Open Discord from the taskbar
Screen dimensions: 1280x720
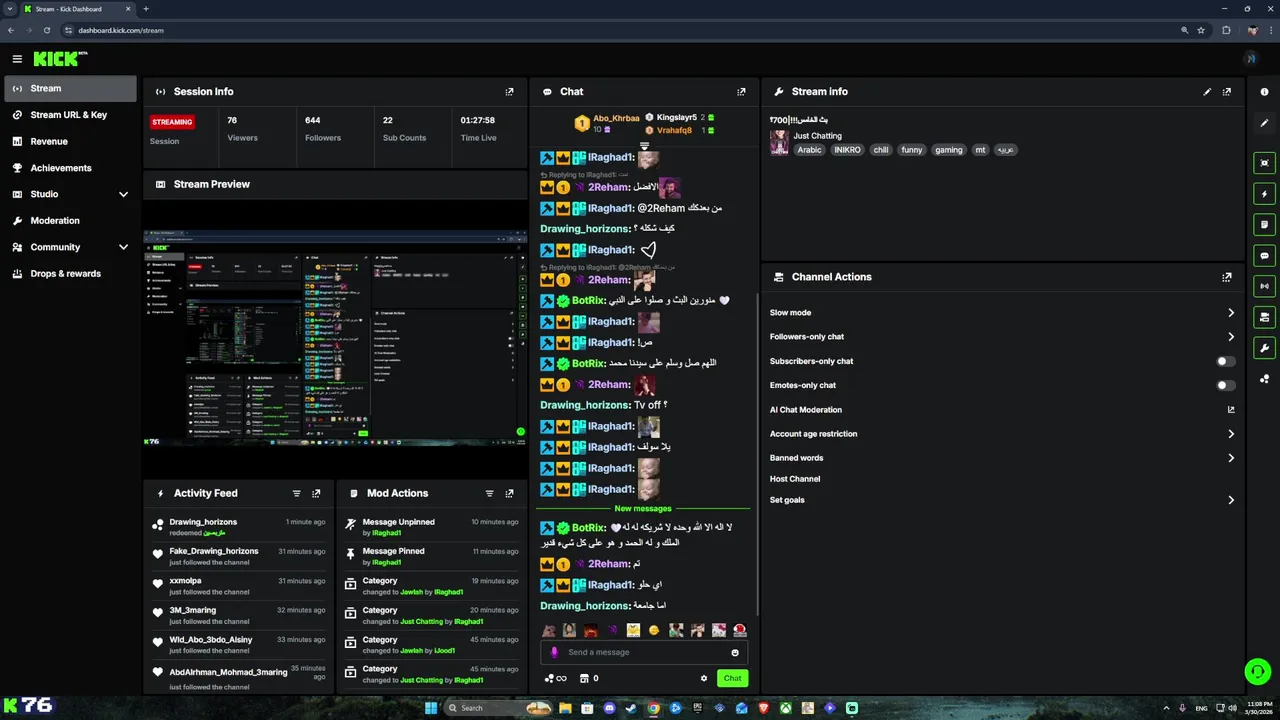pyautogui.click(x=609, y=708)
